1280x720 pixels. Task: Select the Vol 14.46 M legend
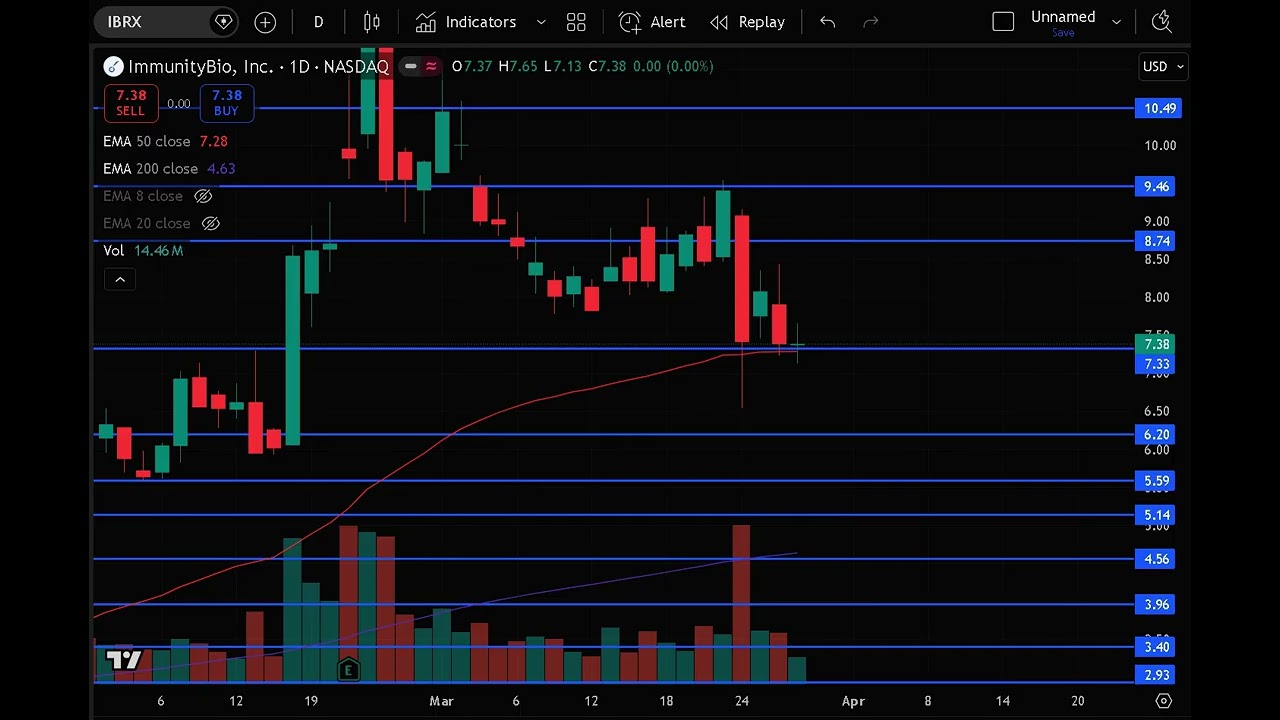click(x=143, y=251)
